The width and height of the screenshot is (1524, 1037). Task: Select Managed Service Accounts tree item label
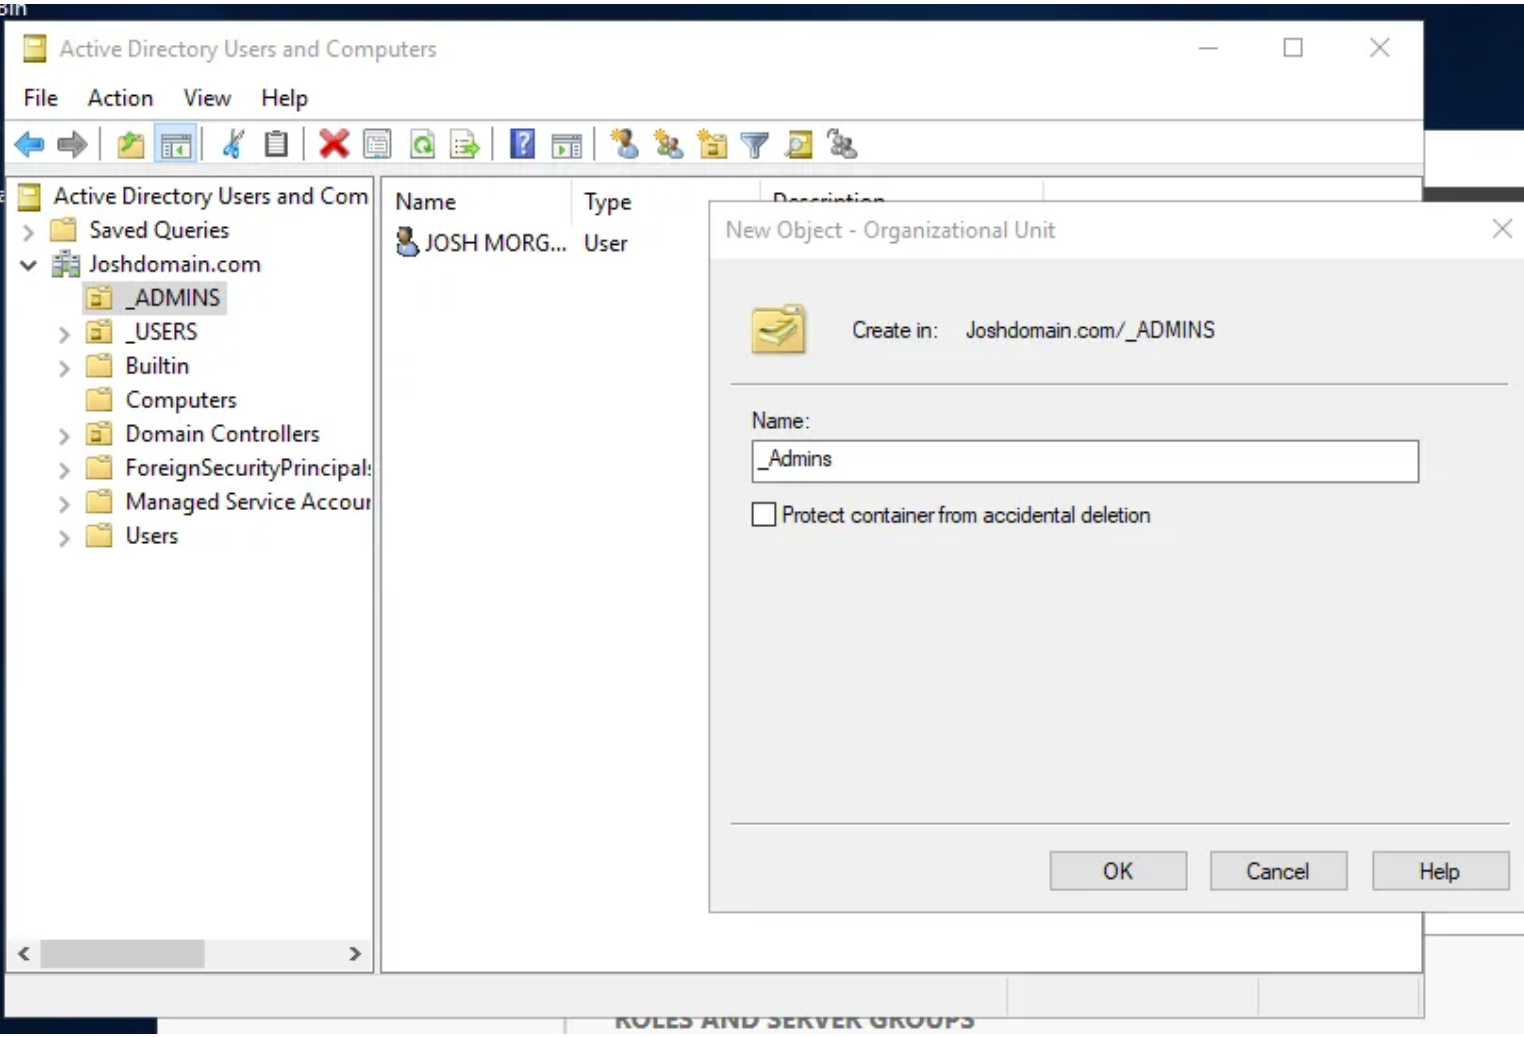pos(247,502)
